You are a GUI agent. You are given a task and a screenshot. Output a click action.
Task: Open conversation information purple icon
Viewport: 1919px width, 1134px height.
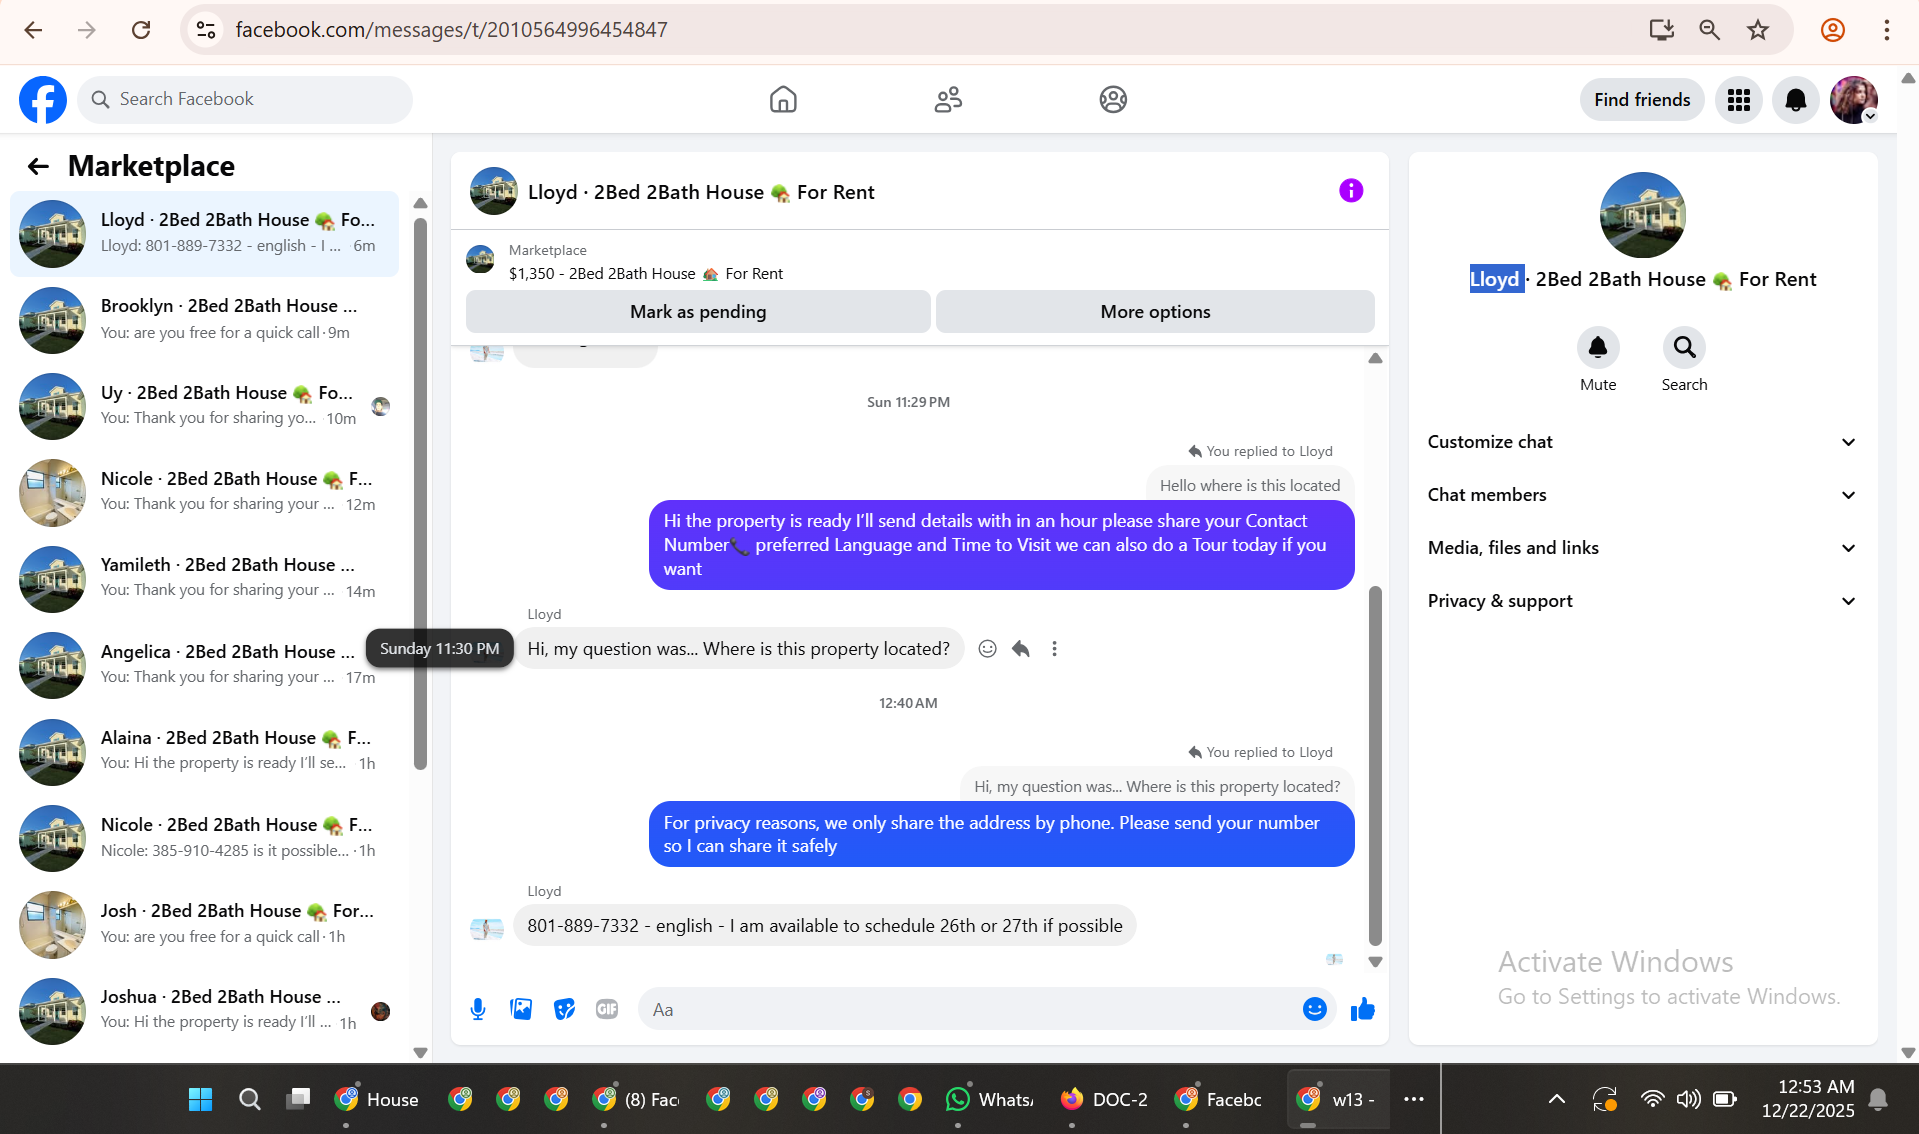(1351, 191)
